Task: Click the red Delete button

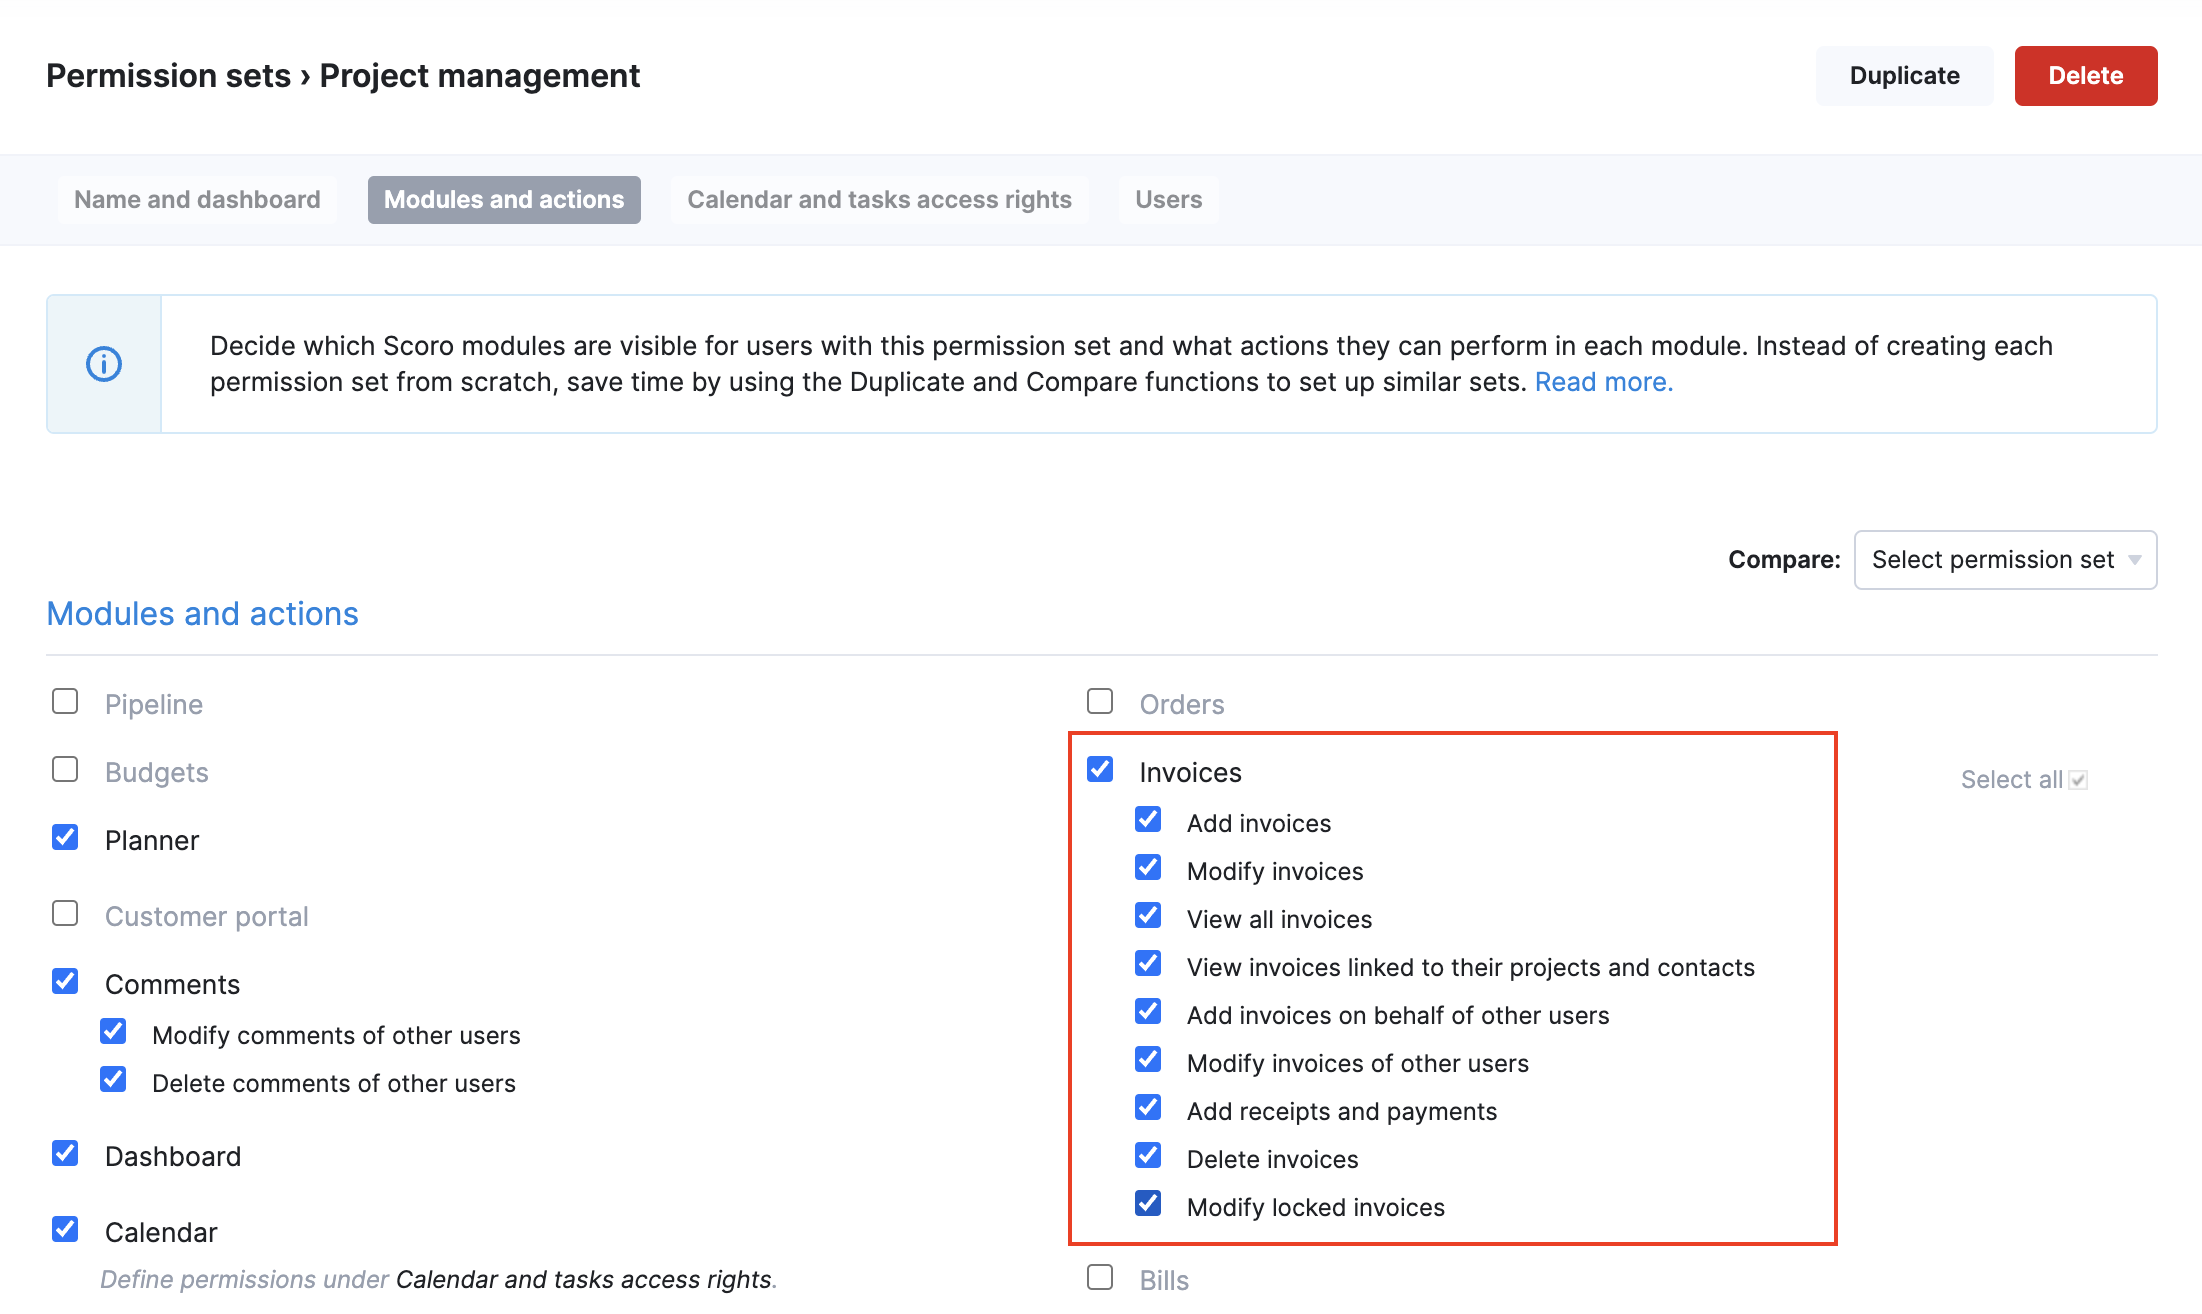Action: tap(2085, 76)
